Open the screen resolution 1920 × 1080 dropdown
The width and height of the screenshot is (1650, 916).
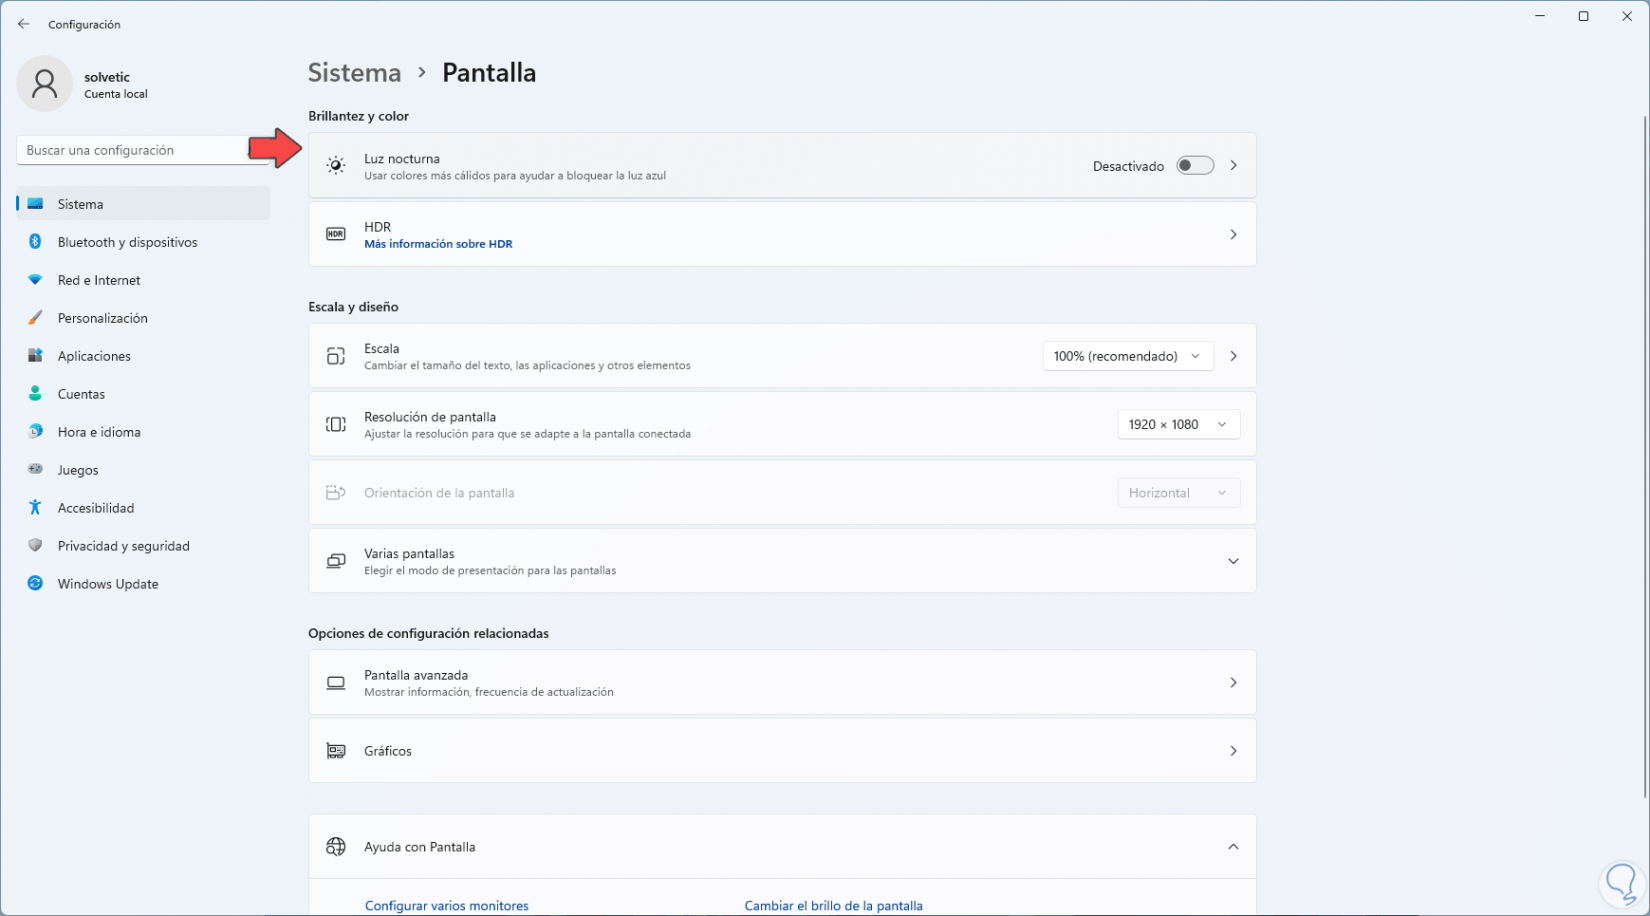[1178, 425]
